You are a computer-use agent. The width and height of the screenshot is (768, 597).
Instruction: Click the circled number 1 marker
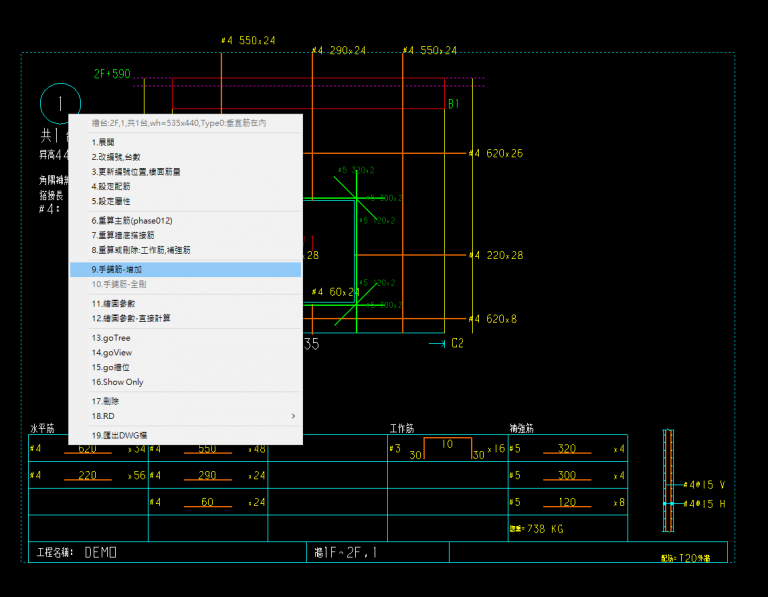(60, 103)
